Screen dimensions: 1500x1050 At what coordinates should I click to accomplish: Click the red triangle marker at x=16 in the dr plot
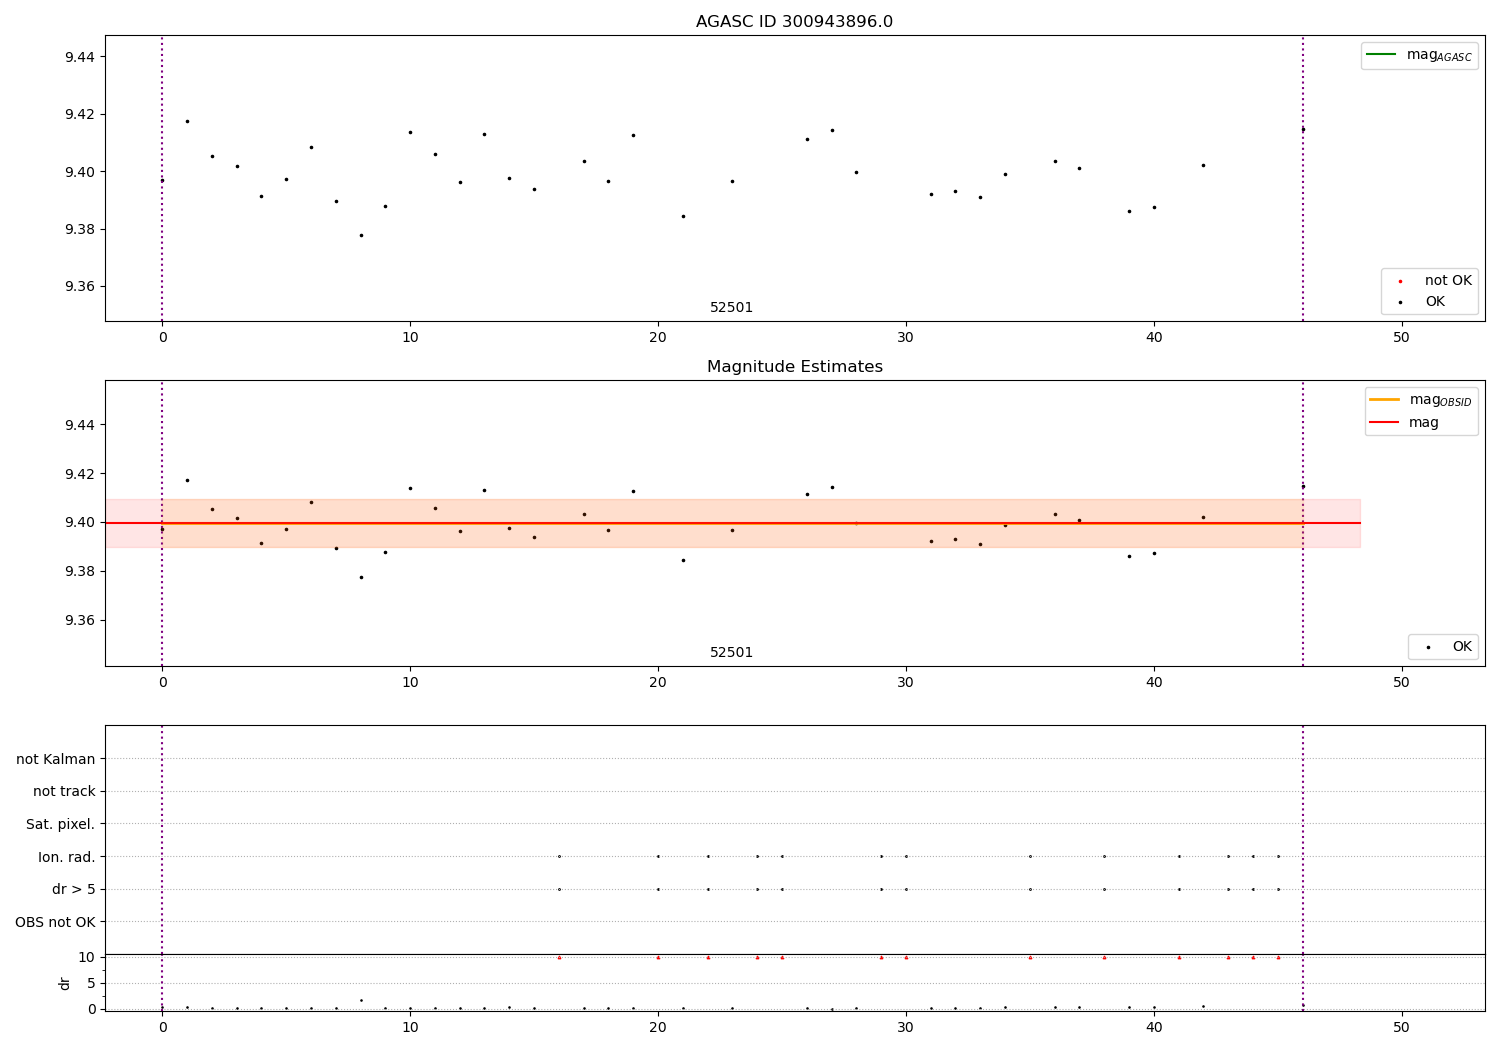pyautogui.click(x=559, y=957)
